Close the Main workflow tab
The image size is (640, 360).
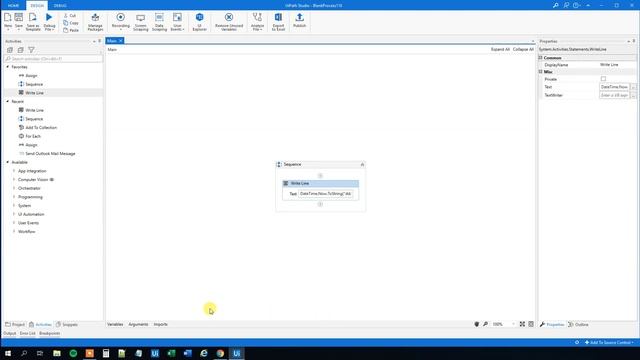[x=121, y=41]
